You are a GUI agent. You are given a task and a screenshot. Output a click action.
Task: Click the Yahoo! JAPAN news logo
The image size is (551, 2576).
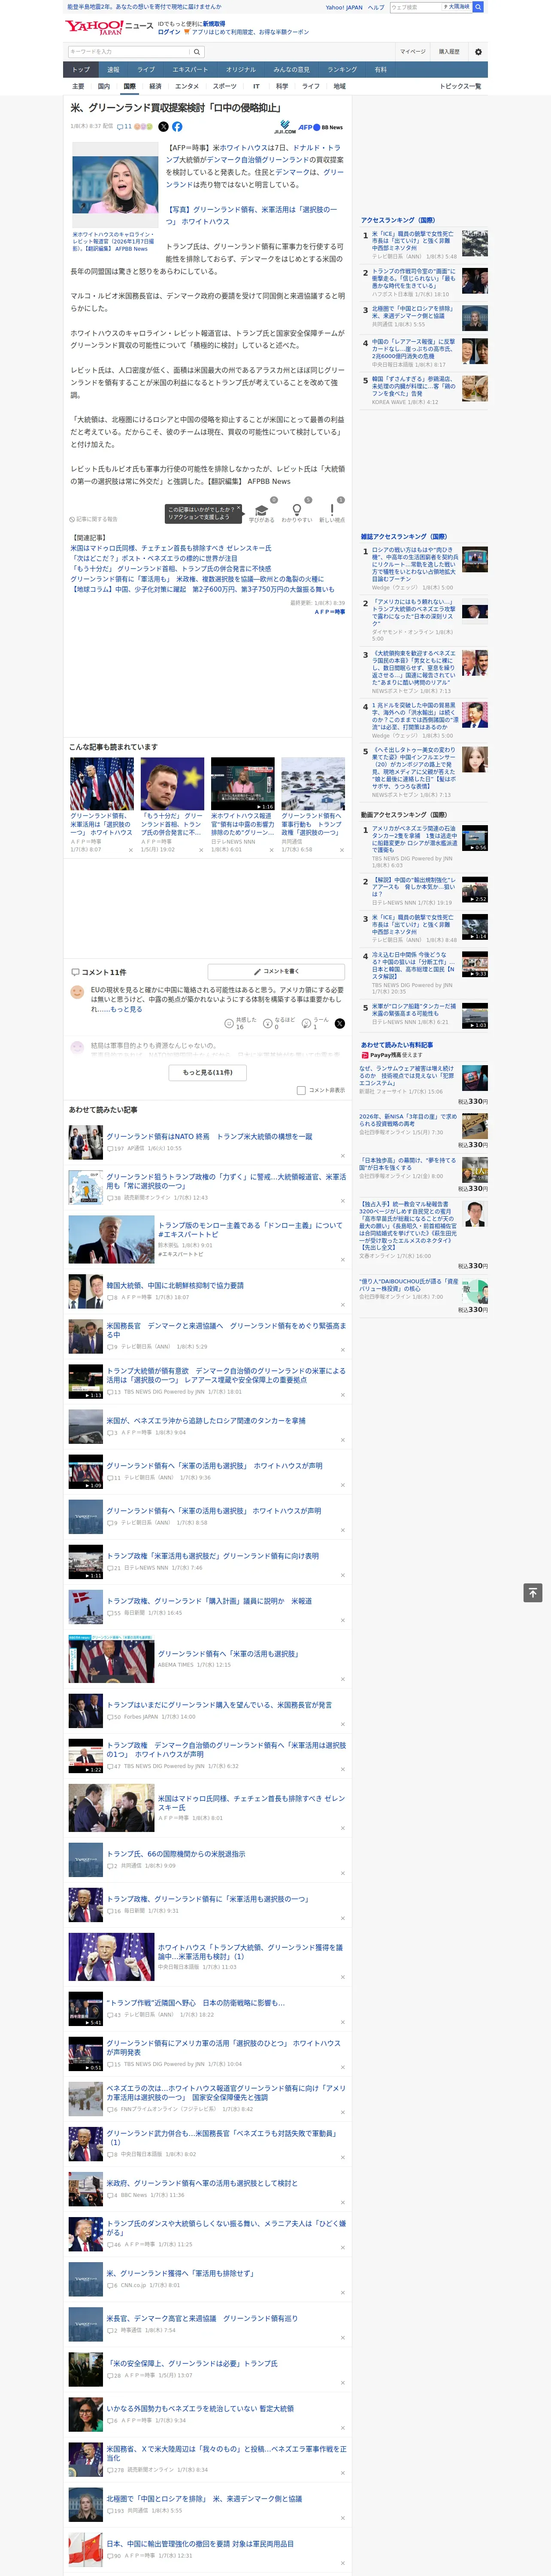[x=109, y=27]
